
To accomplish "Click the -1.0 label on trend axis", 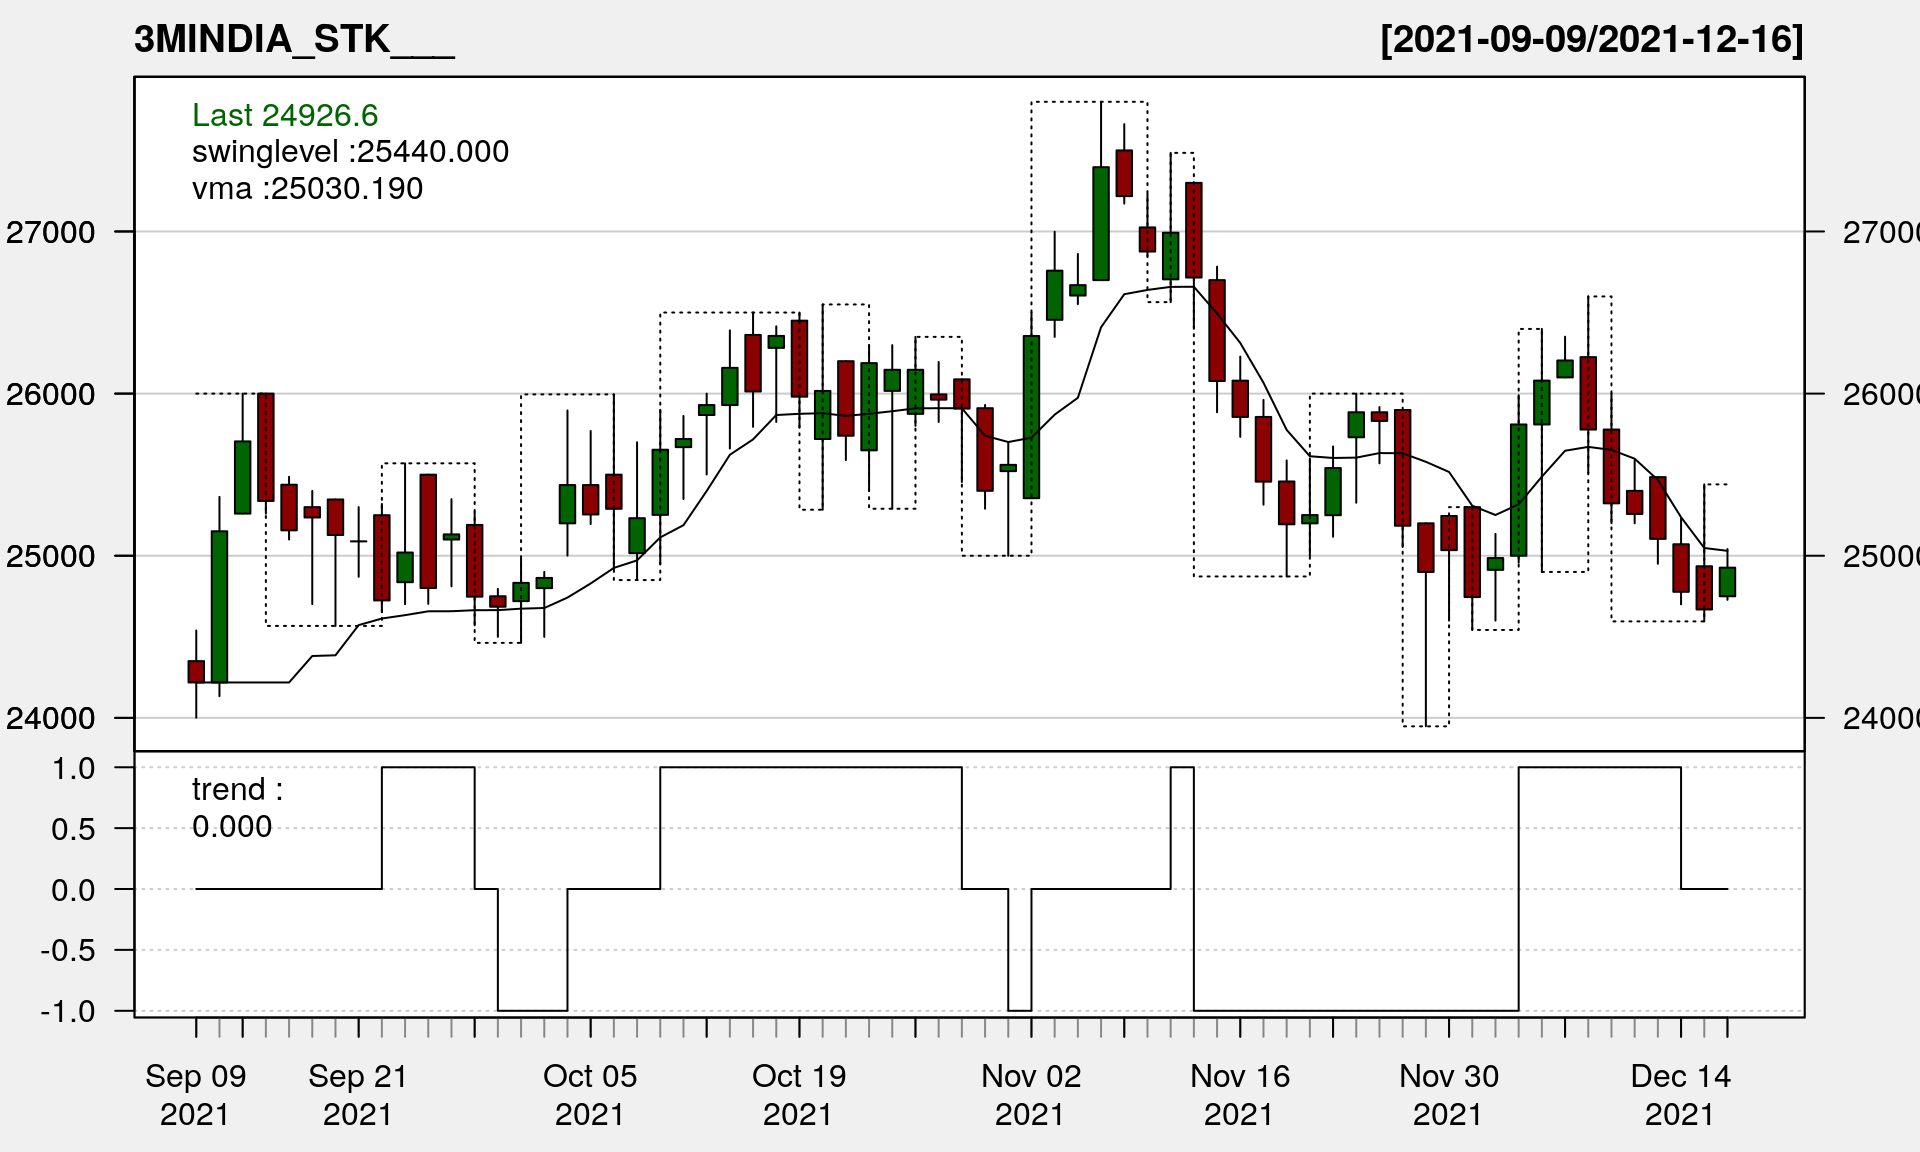I will pyautogui.click(x=68, y=1011).
